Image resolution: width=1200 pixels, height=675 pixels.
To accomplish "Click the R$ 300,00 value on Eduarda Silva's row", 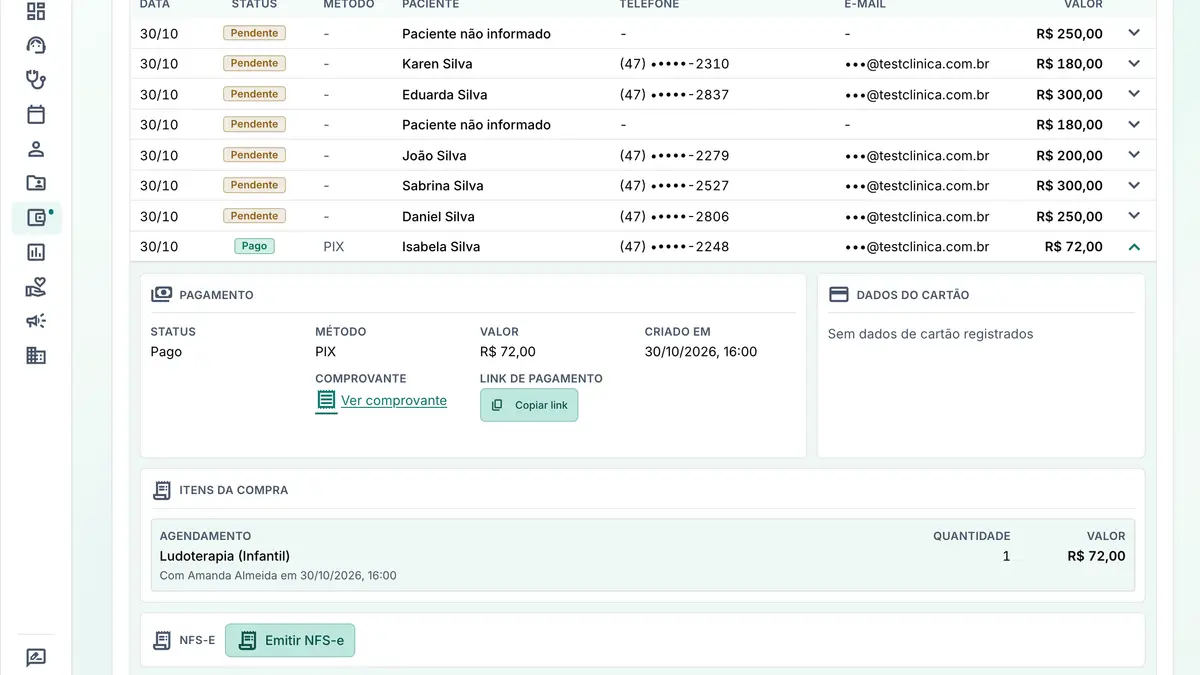I will pyautogui.click(x=1070, y=95).
